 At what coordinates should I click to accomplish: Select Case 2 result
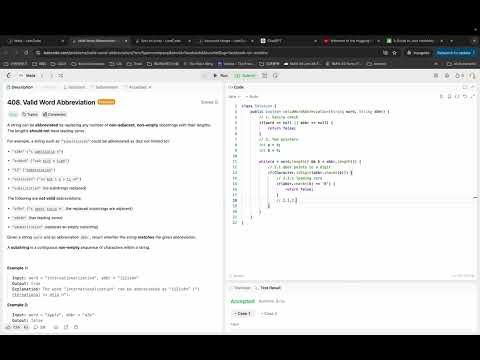coord(269,314)
